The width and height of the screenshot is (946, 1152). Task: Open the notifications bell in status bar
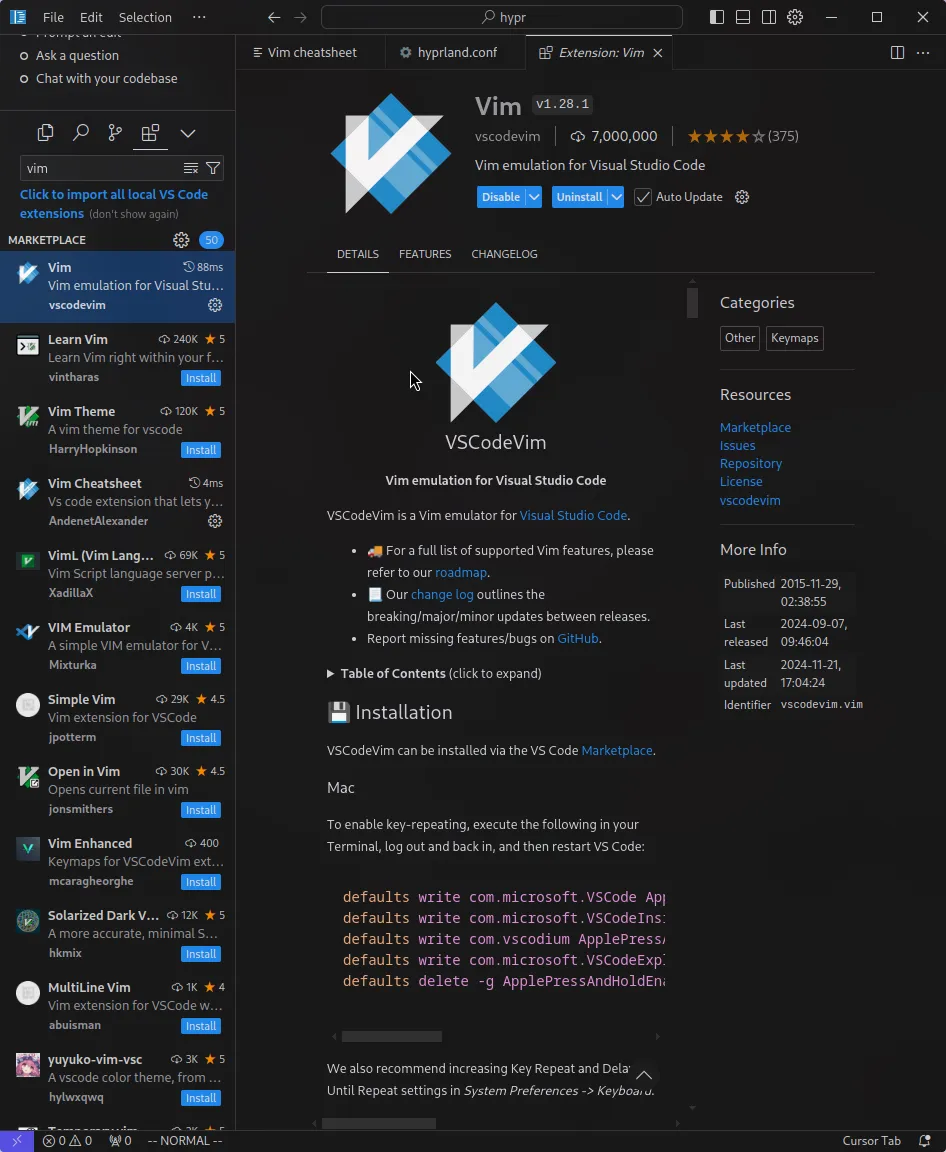point(925,1141)
